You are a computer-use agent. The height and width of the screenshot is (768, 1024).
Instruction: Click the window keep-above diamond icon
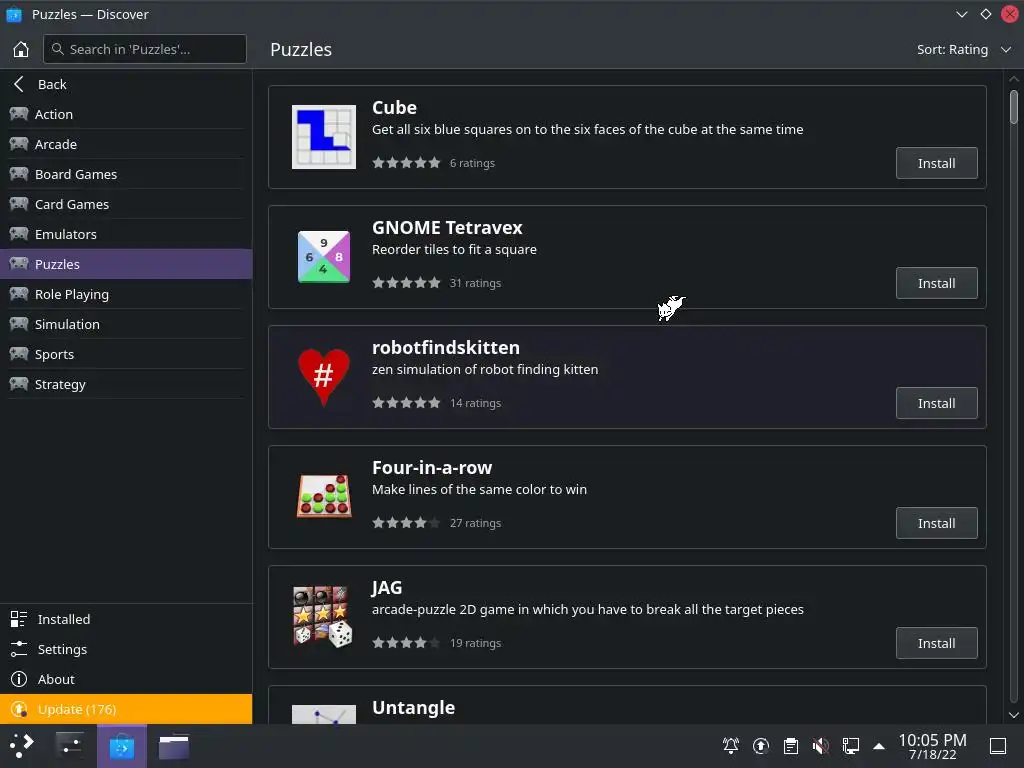[x=985, y=14]
